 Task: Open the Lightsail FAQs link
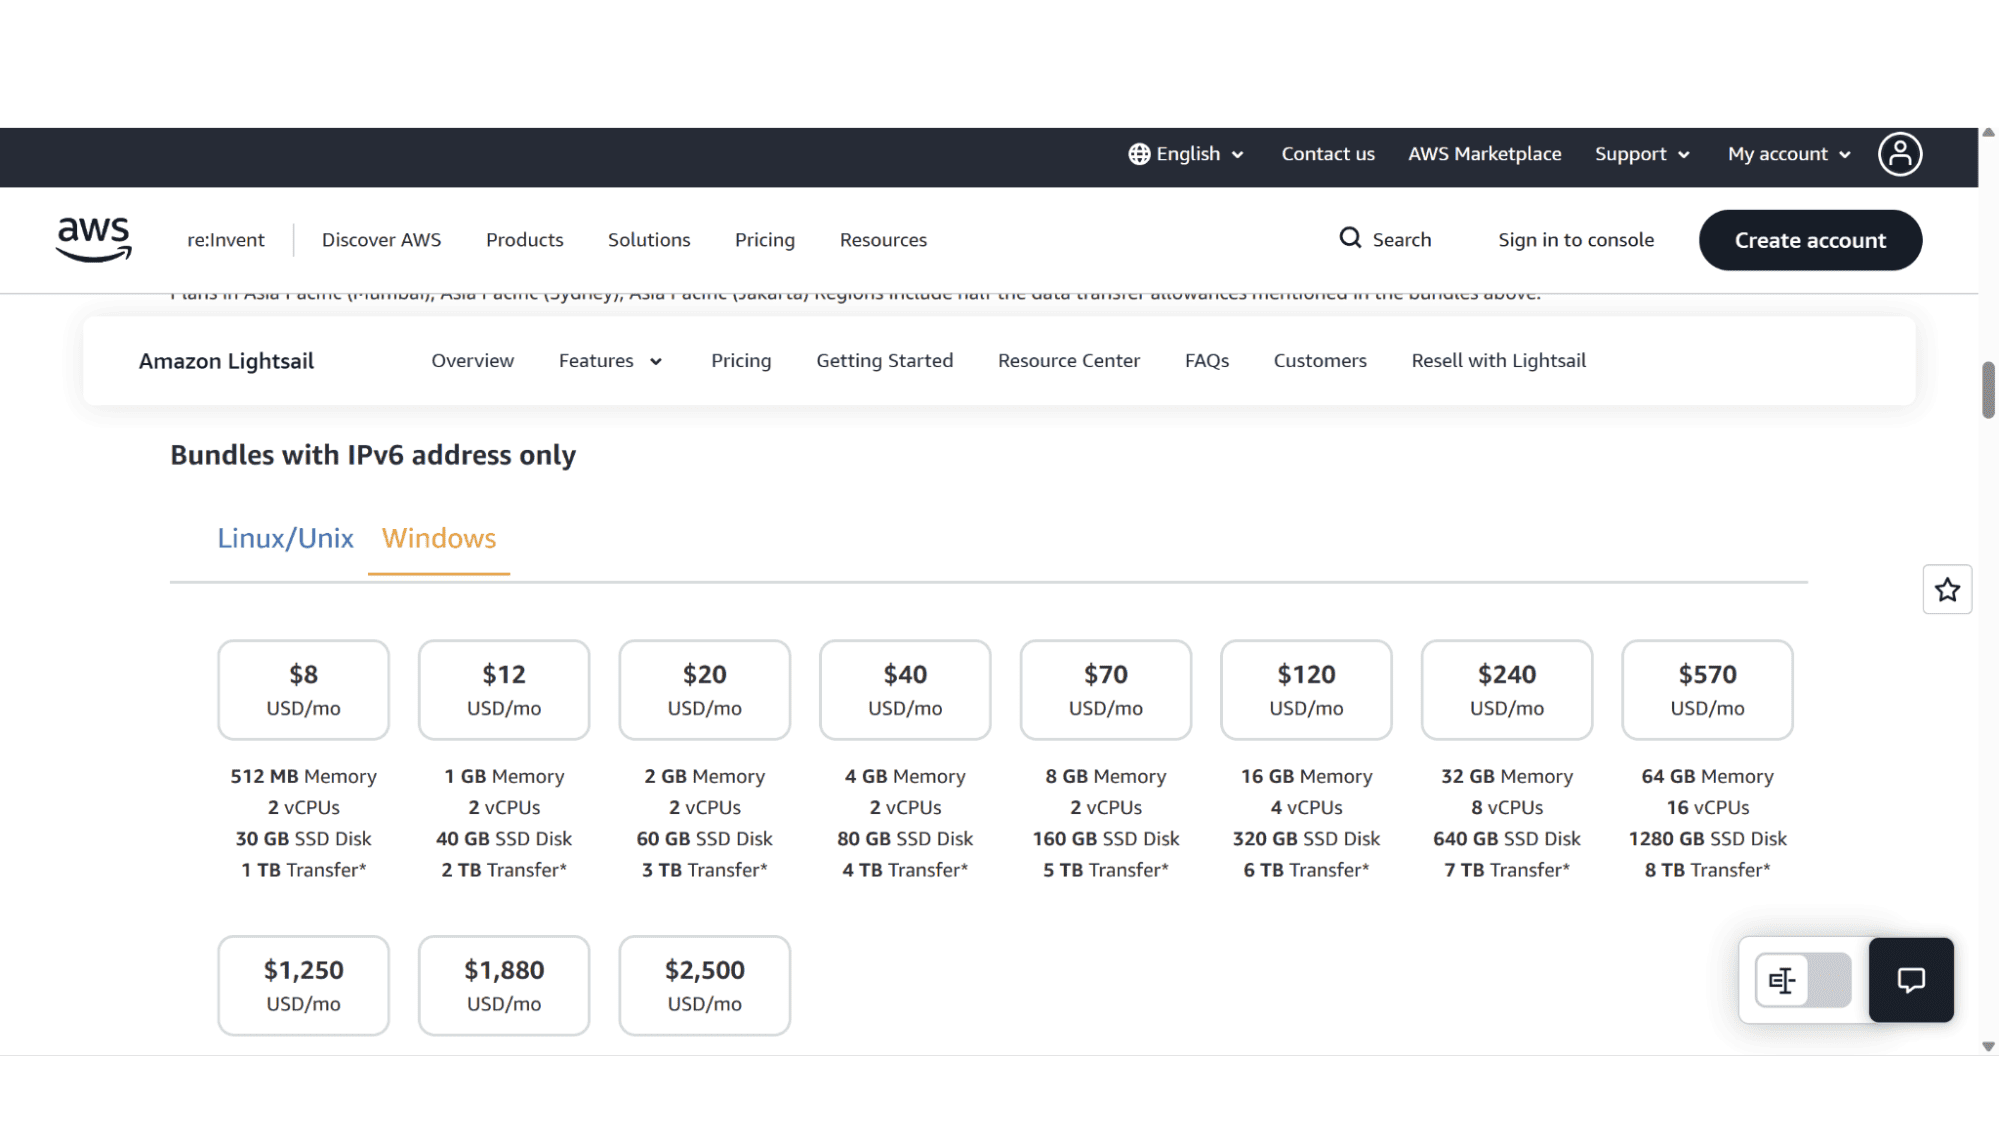(1206, 361)
